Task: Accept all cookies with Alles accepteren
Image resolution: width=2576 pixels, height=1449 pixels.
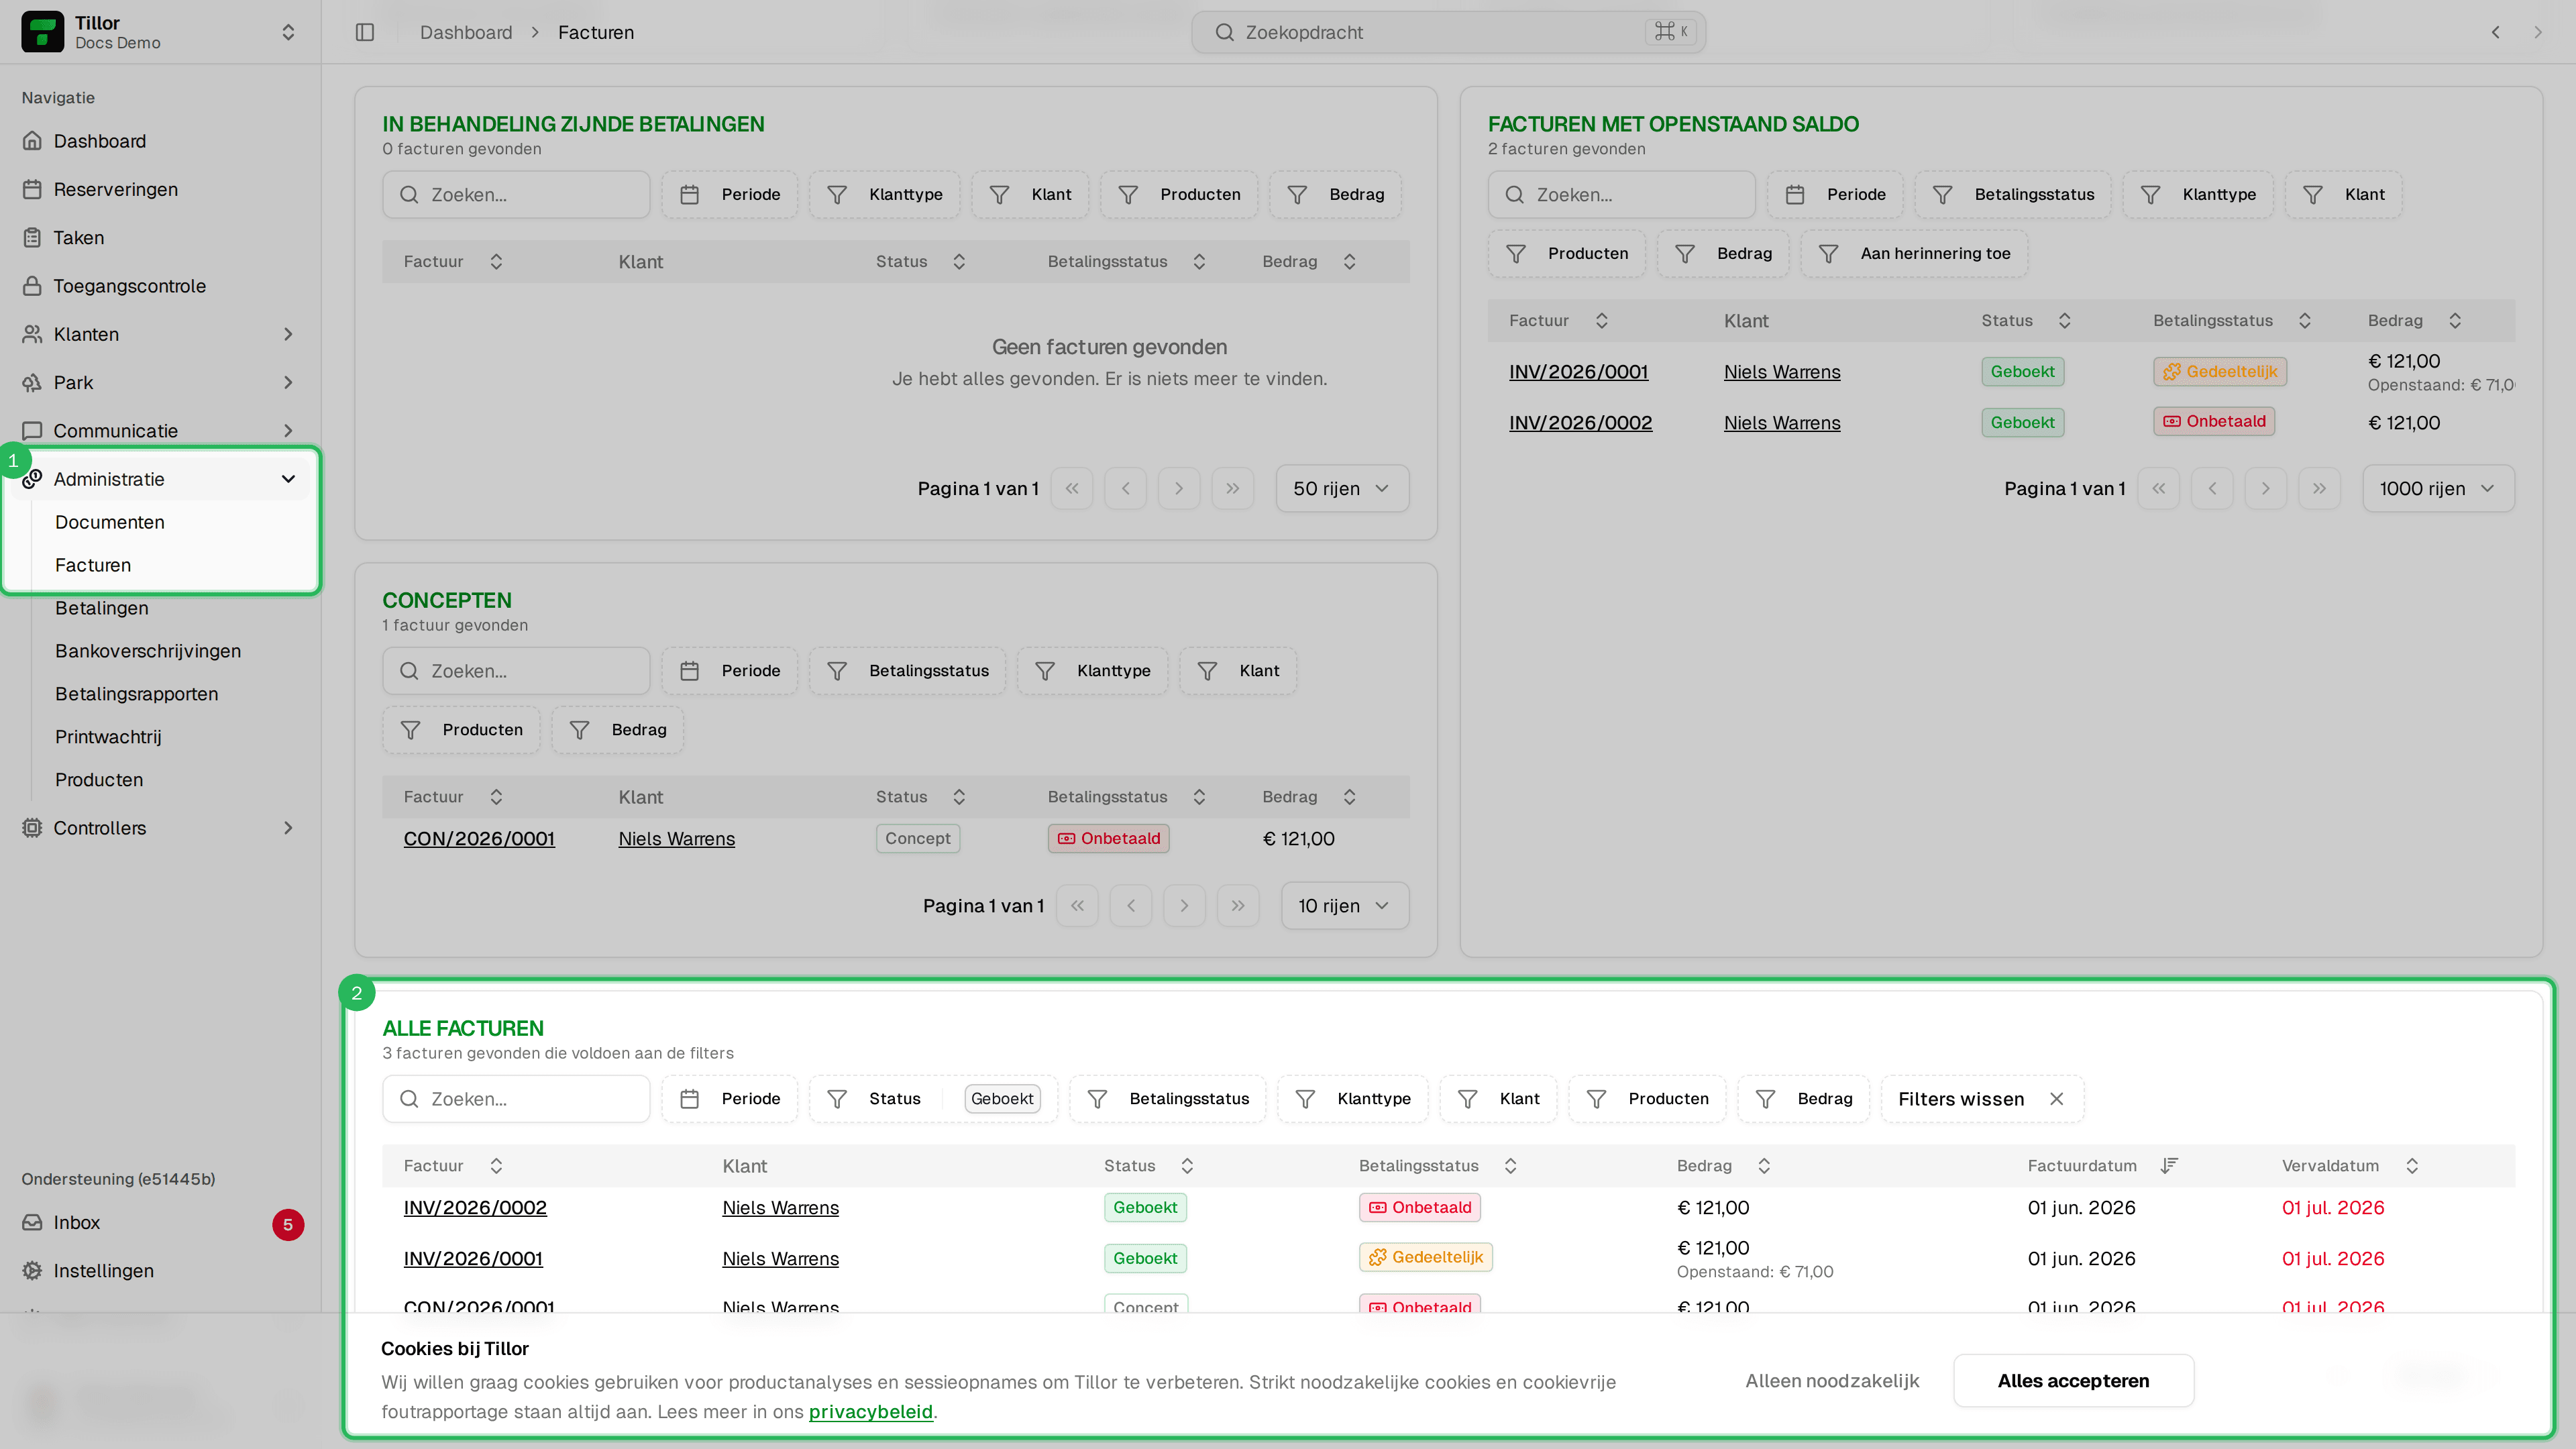Action: point(2073,1380)
